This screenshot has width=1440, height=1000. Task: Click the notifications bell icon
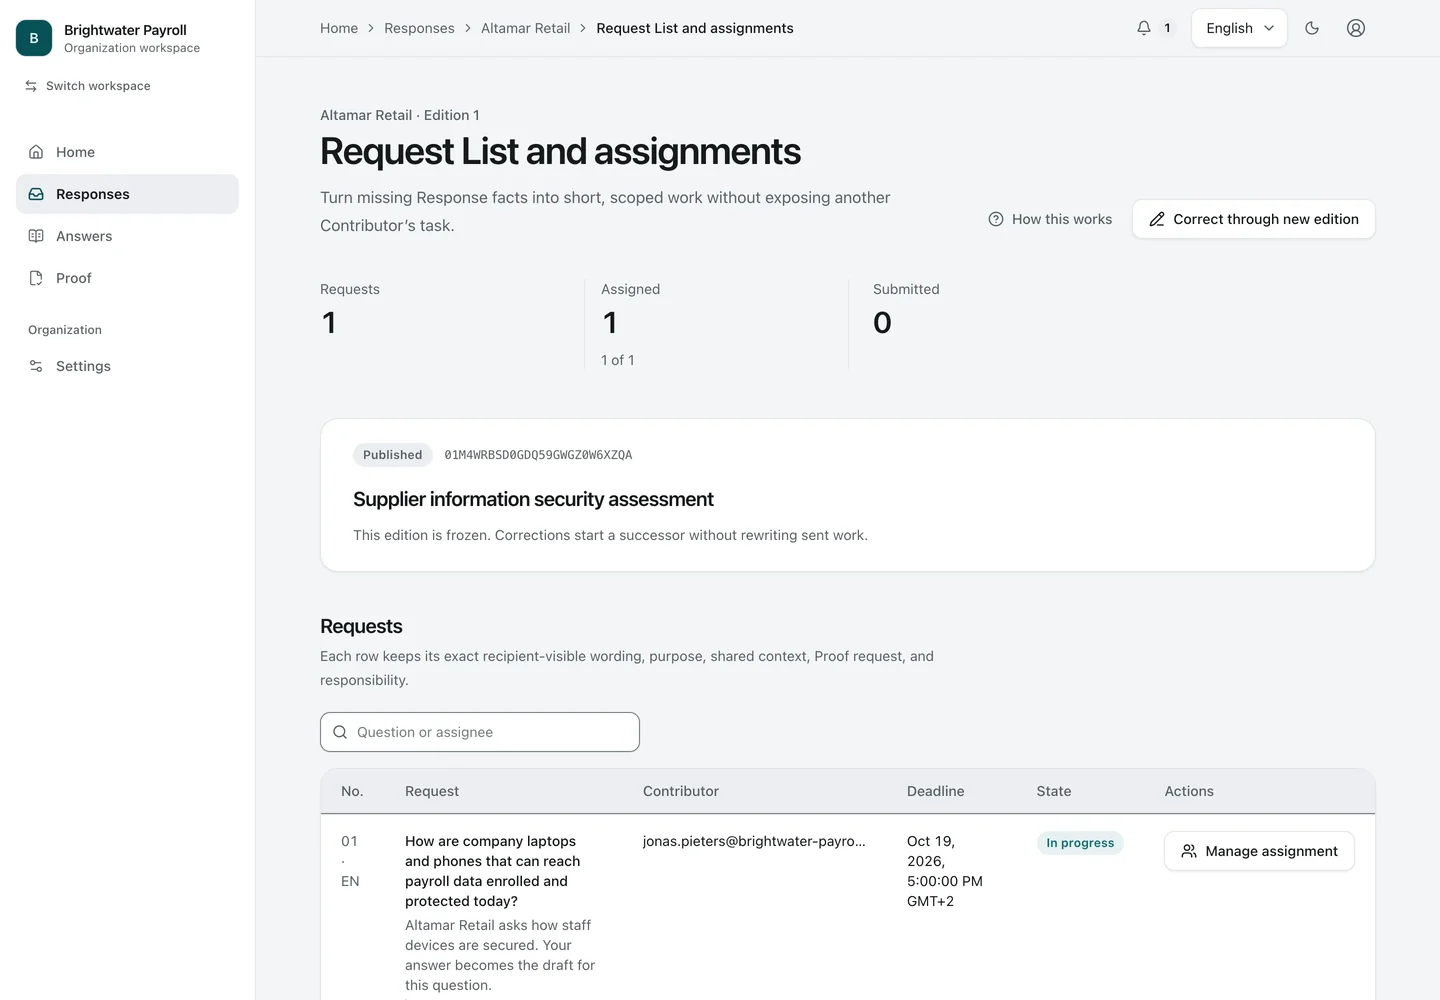pyautogui.click(x=1144, y=28)
